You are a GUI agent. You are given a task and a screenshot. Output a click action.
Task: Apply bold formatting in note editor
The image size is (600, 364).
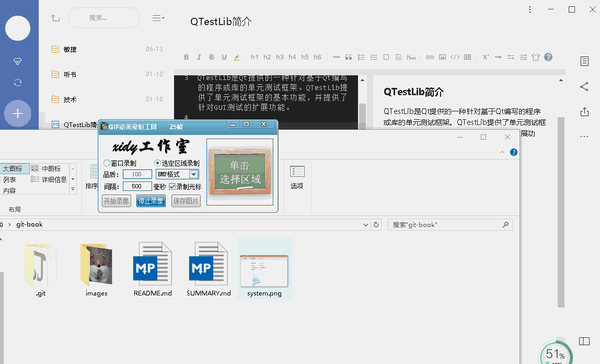click(x=186, y=57)
